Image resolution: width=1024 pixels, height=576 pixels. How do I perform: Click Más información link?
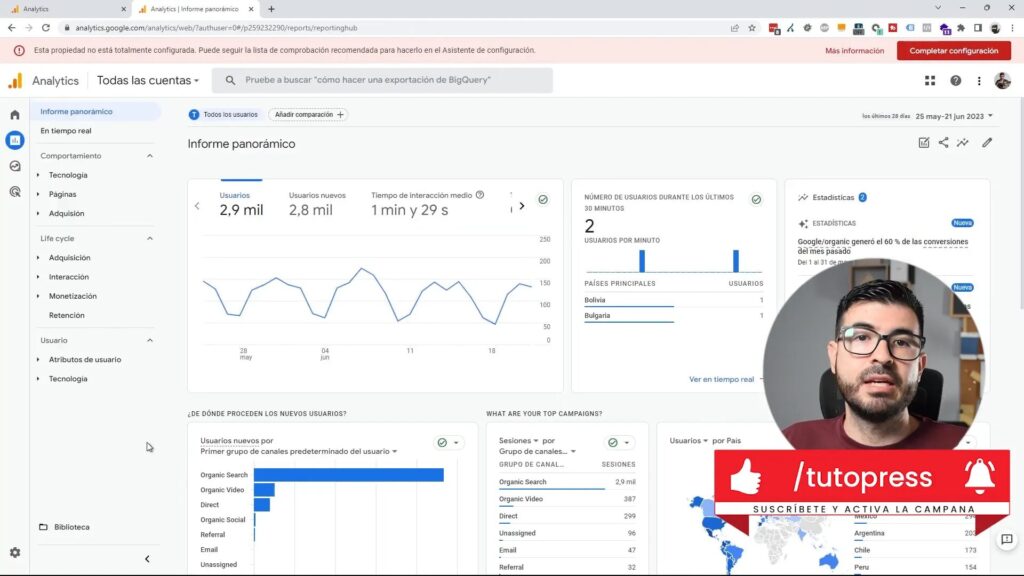(854, 50)
